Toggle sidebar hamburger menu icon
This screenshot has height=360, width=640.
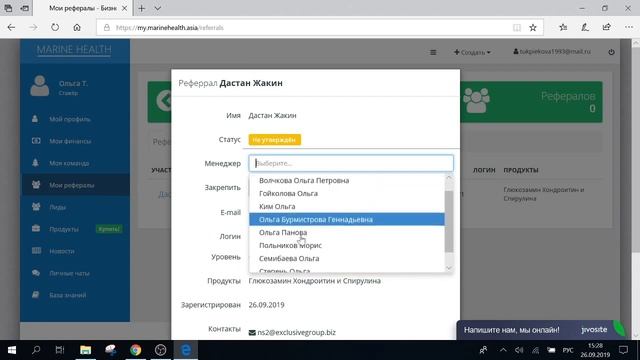click(433, 52)
